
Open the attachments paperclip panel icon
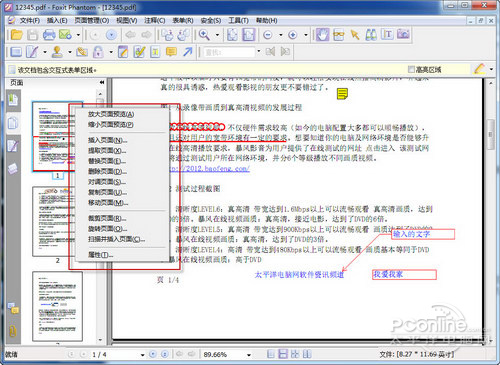point(13,330)
